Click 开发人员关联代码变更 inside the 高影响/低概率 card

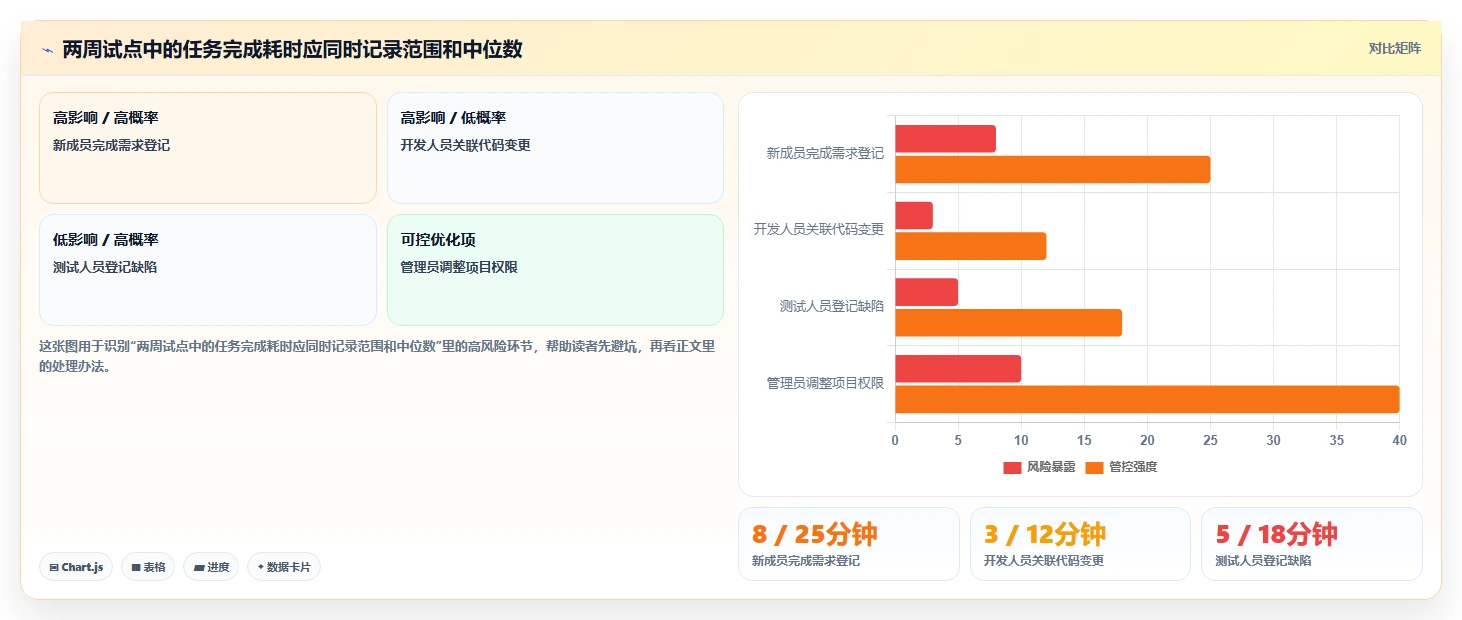coord(465,145)
